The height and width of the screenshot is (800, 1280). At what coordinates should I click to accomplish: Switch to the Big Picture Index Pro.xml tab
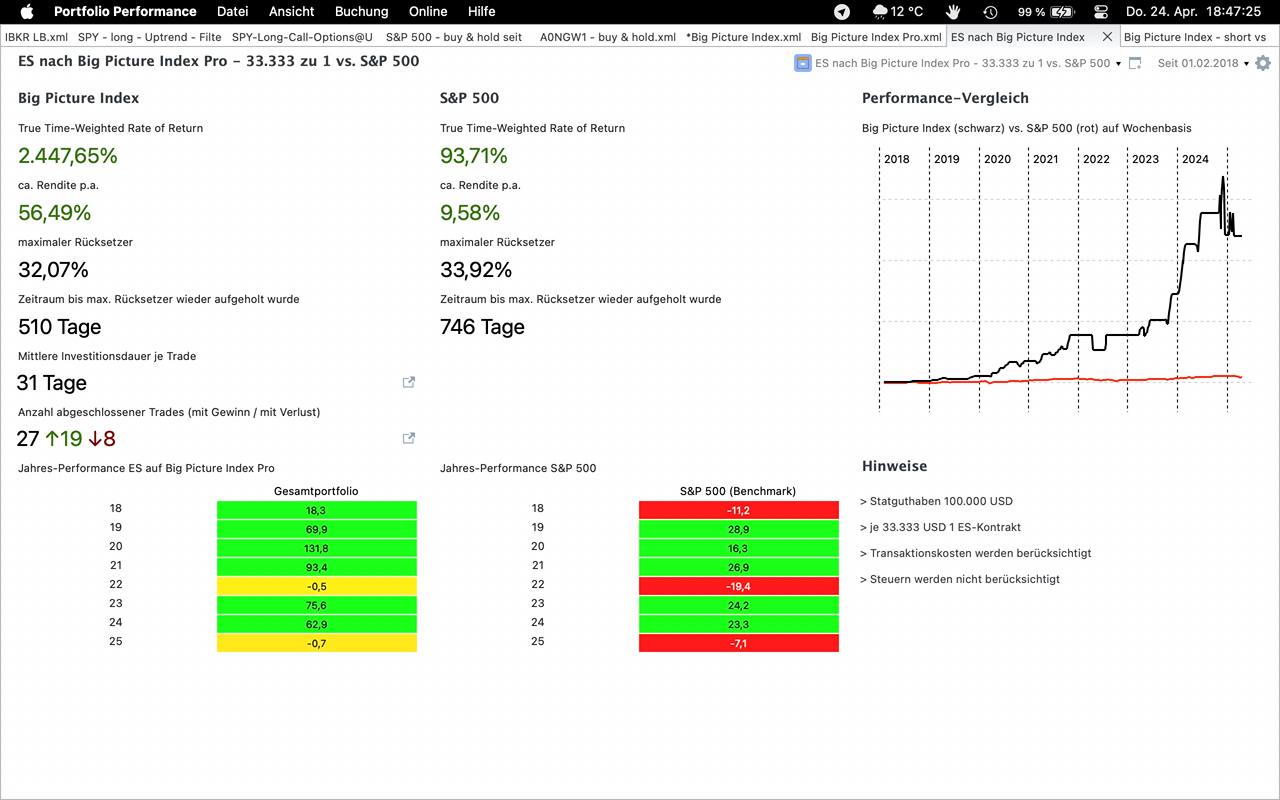click(x=875, y=37)
